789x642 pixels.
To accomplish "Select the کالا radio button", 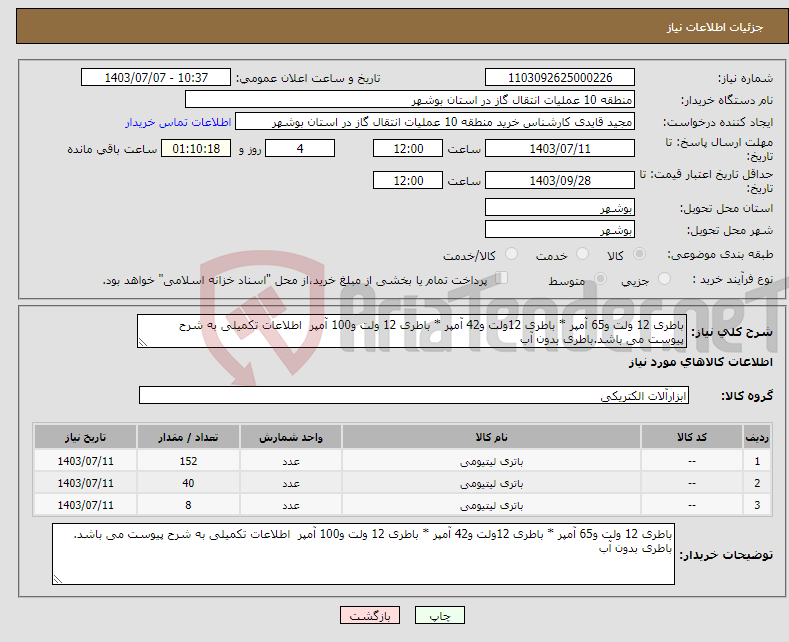I will [639, 254].
